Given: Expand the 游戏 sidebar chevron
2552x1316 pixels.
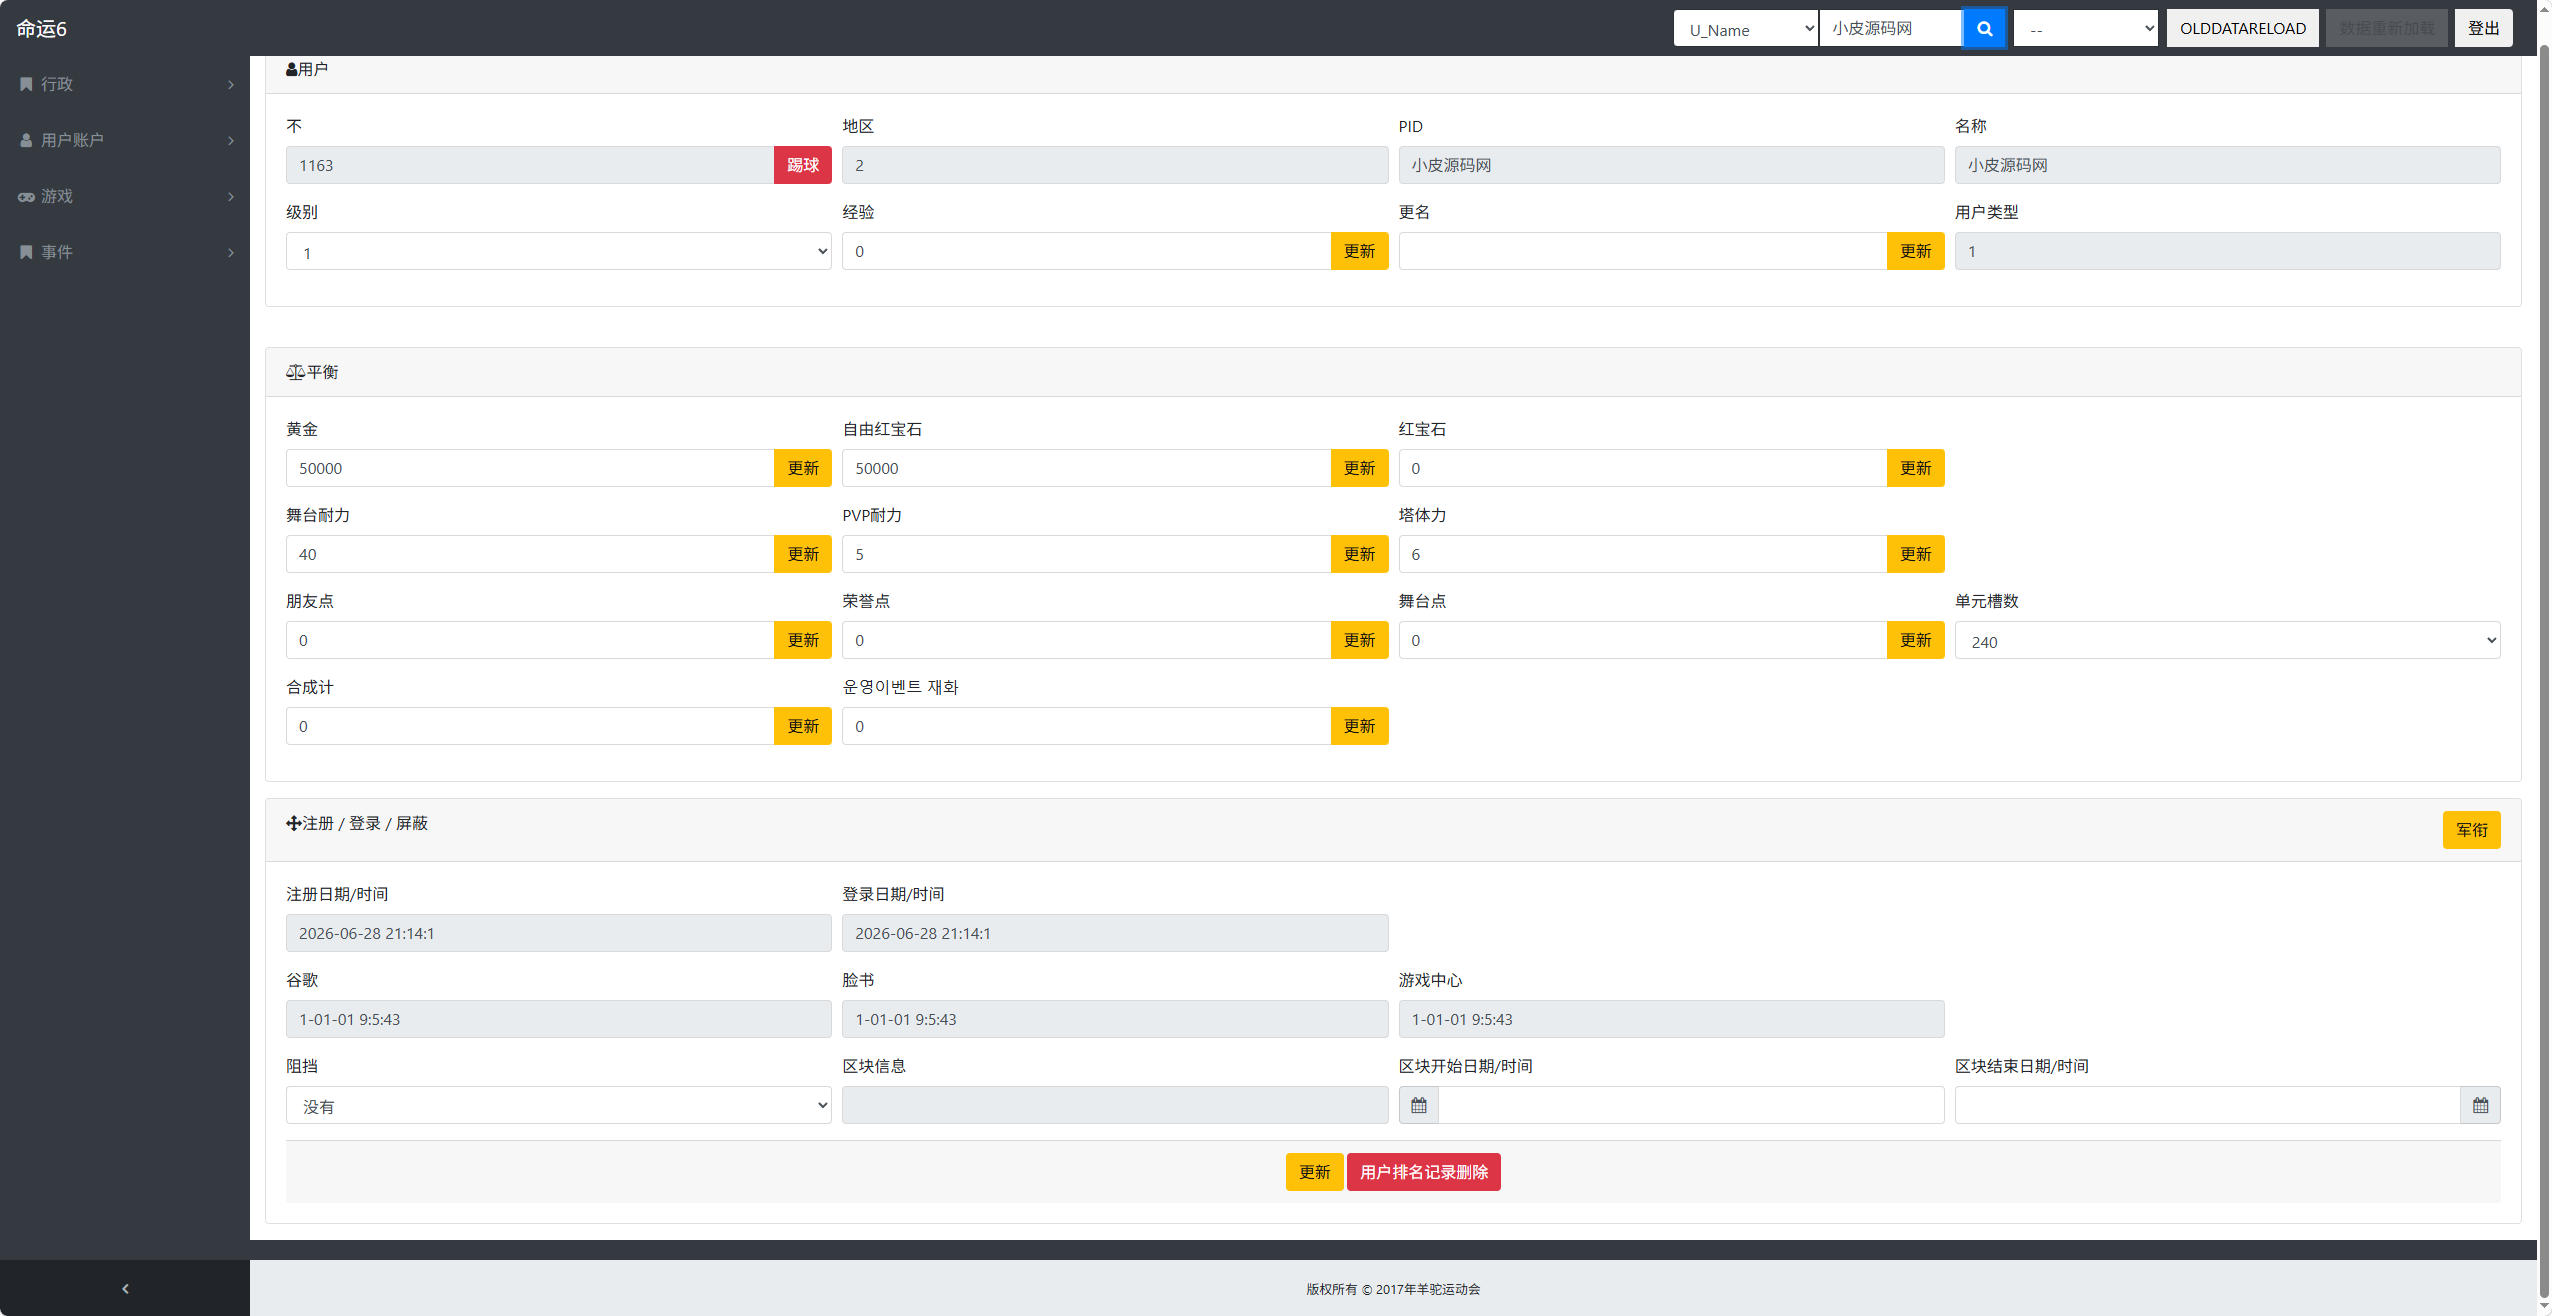Looking at the screenshot, I should pyautogui.click(x=231, y=196).
